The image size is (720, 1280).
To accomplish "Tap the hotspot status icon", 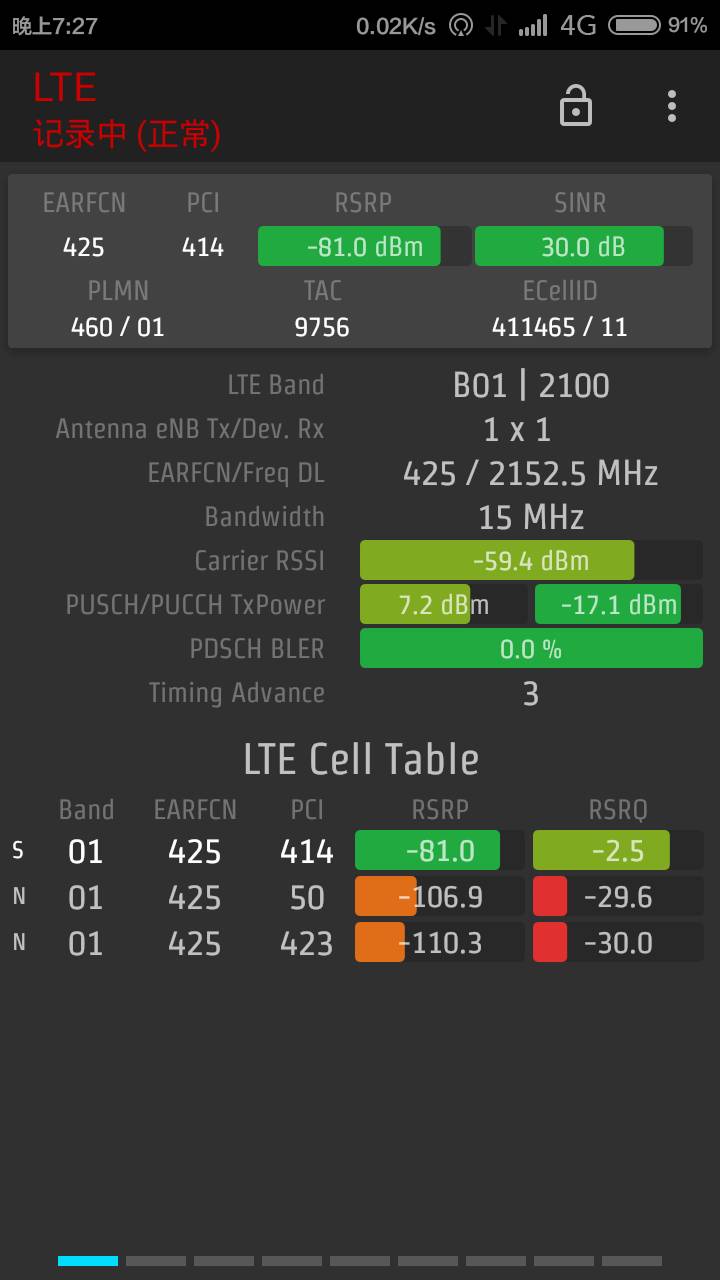I will (460, 26).
